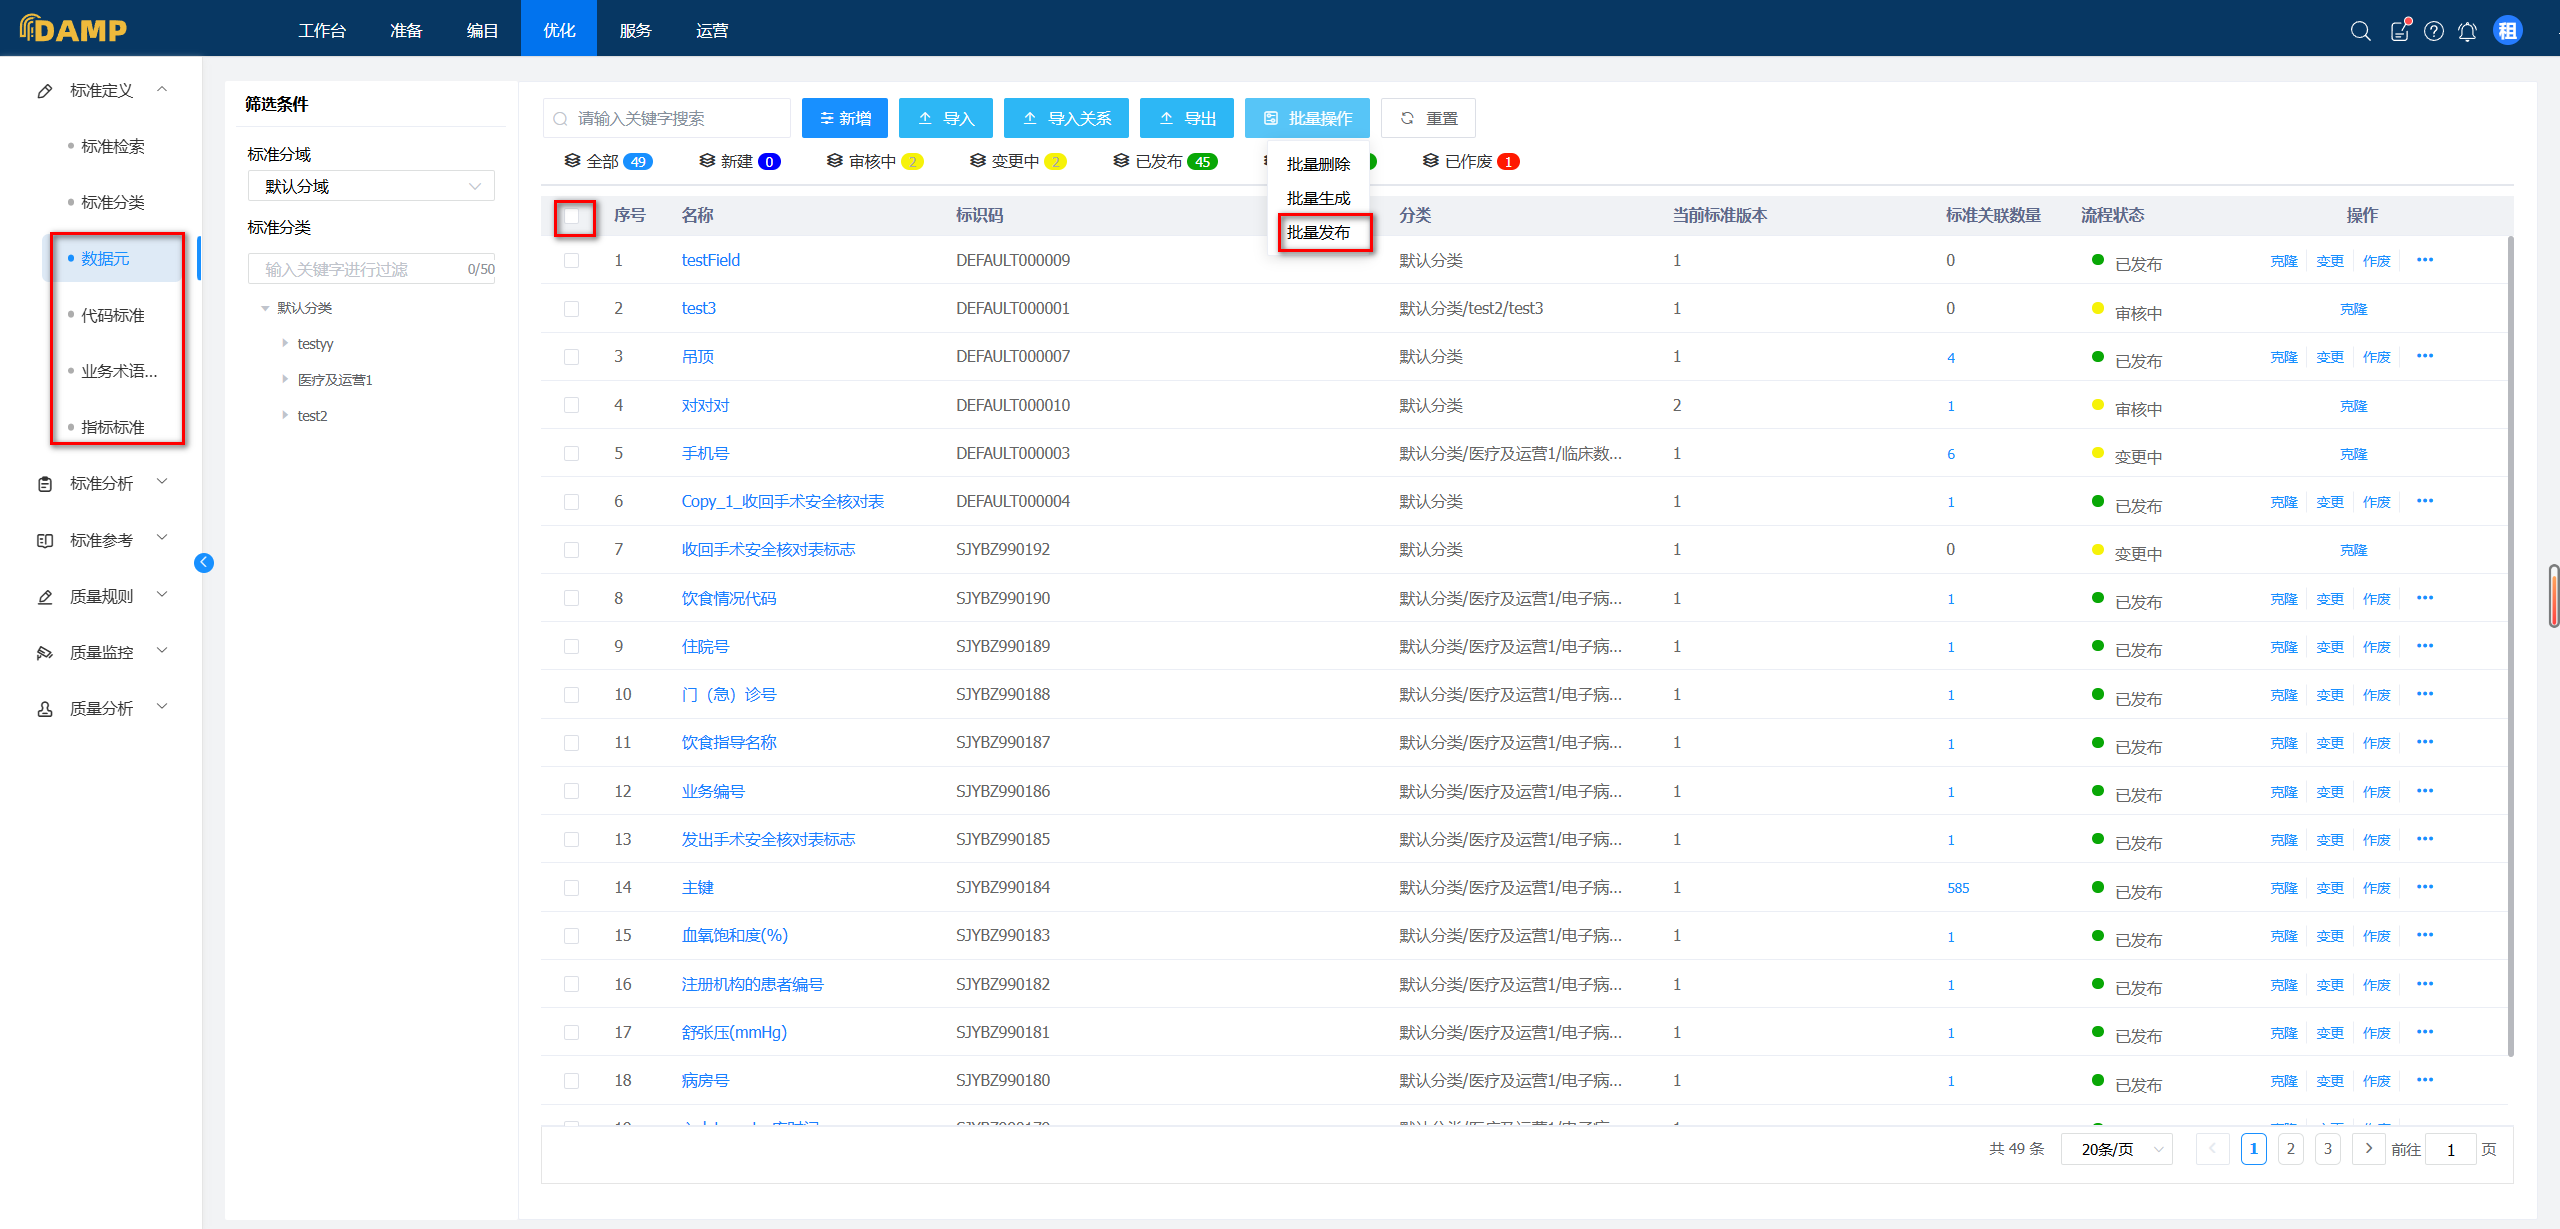Expand the 医疗及运营1 tree node
Viewport: 2560px width, 1229px height.
click(285, 379)
